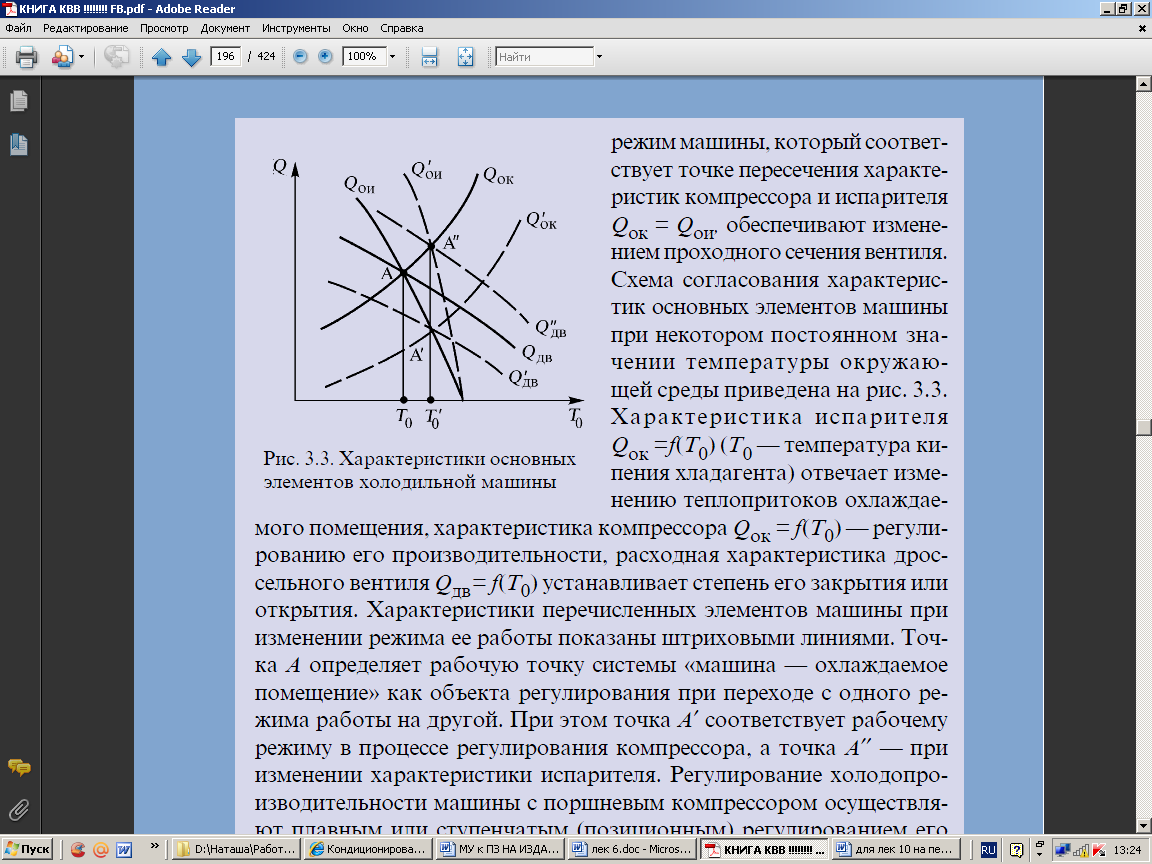Switch to для лек 10 на пе... taskbar button
Image resolution: width=1152 pixels, height=864 pixels.
[x=896, y=849]
